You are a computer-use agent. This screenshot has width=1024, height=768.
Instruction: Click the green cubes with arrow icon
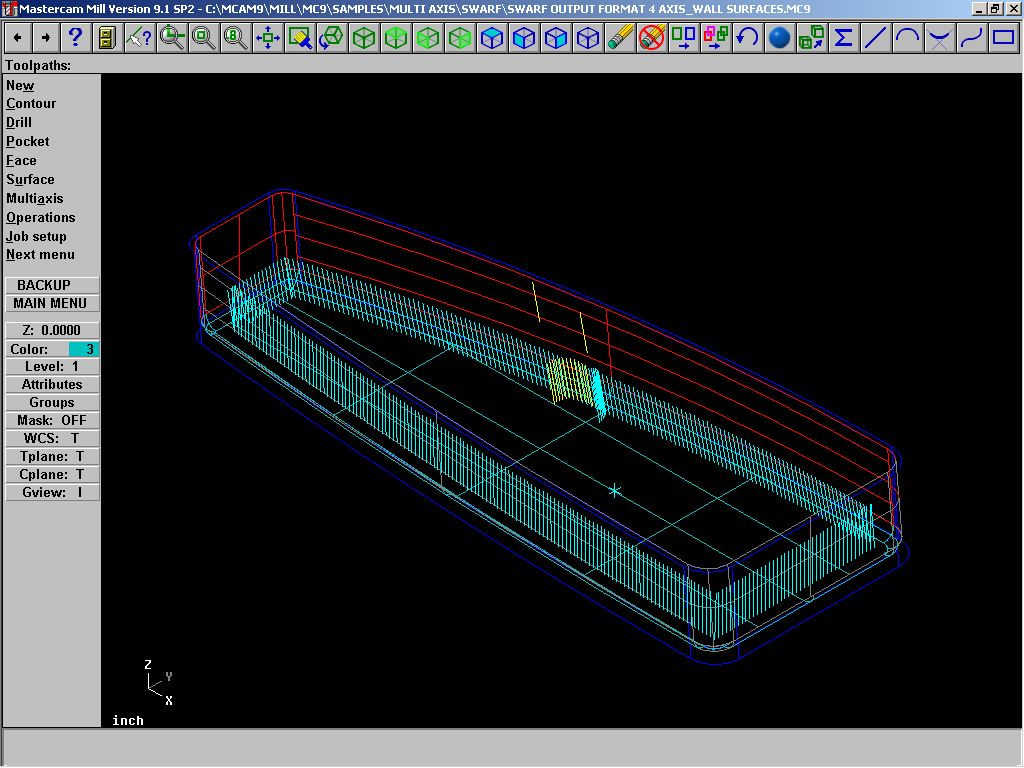(812, 38)
